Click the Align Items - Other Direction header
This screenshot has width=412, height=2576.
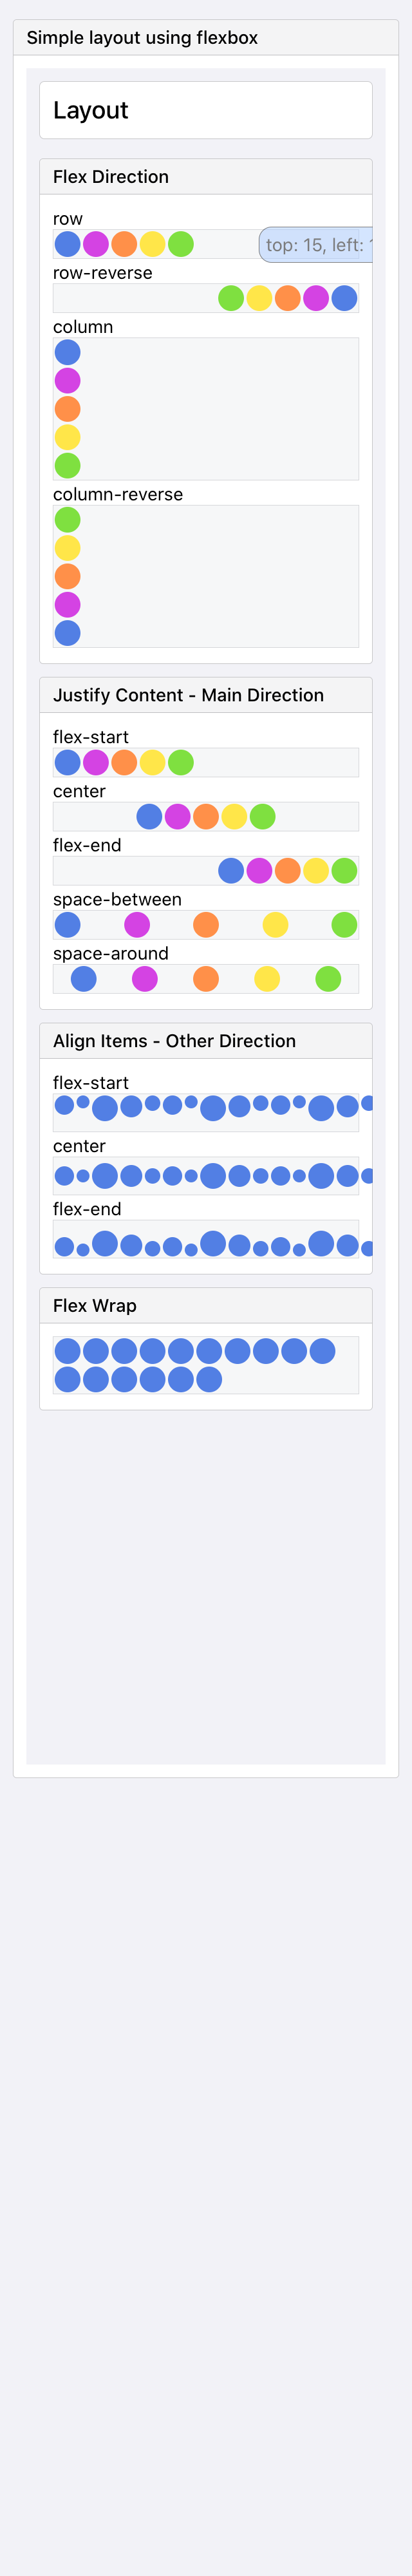click(x=206, y=1041)
